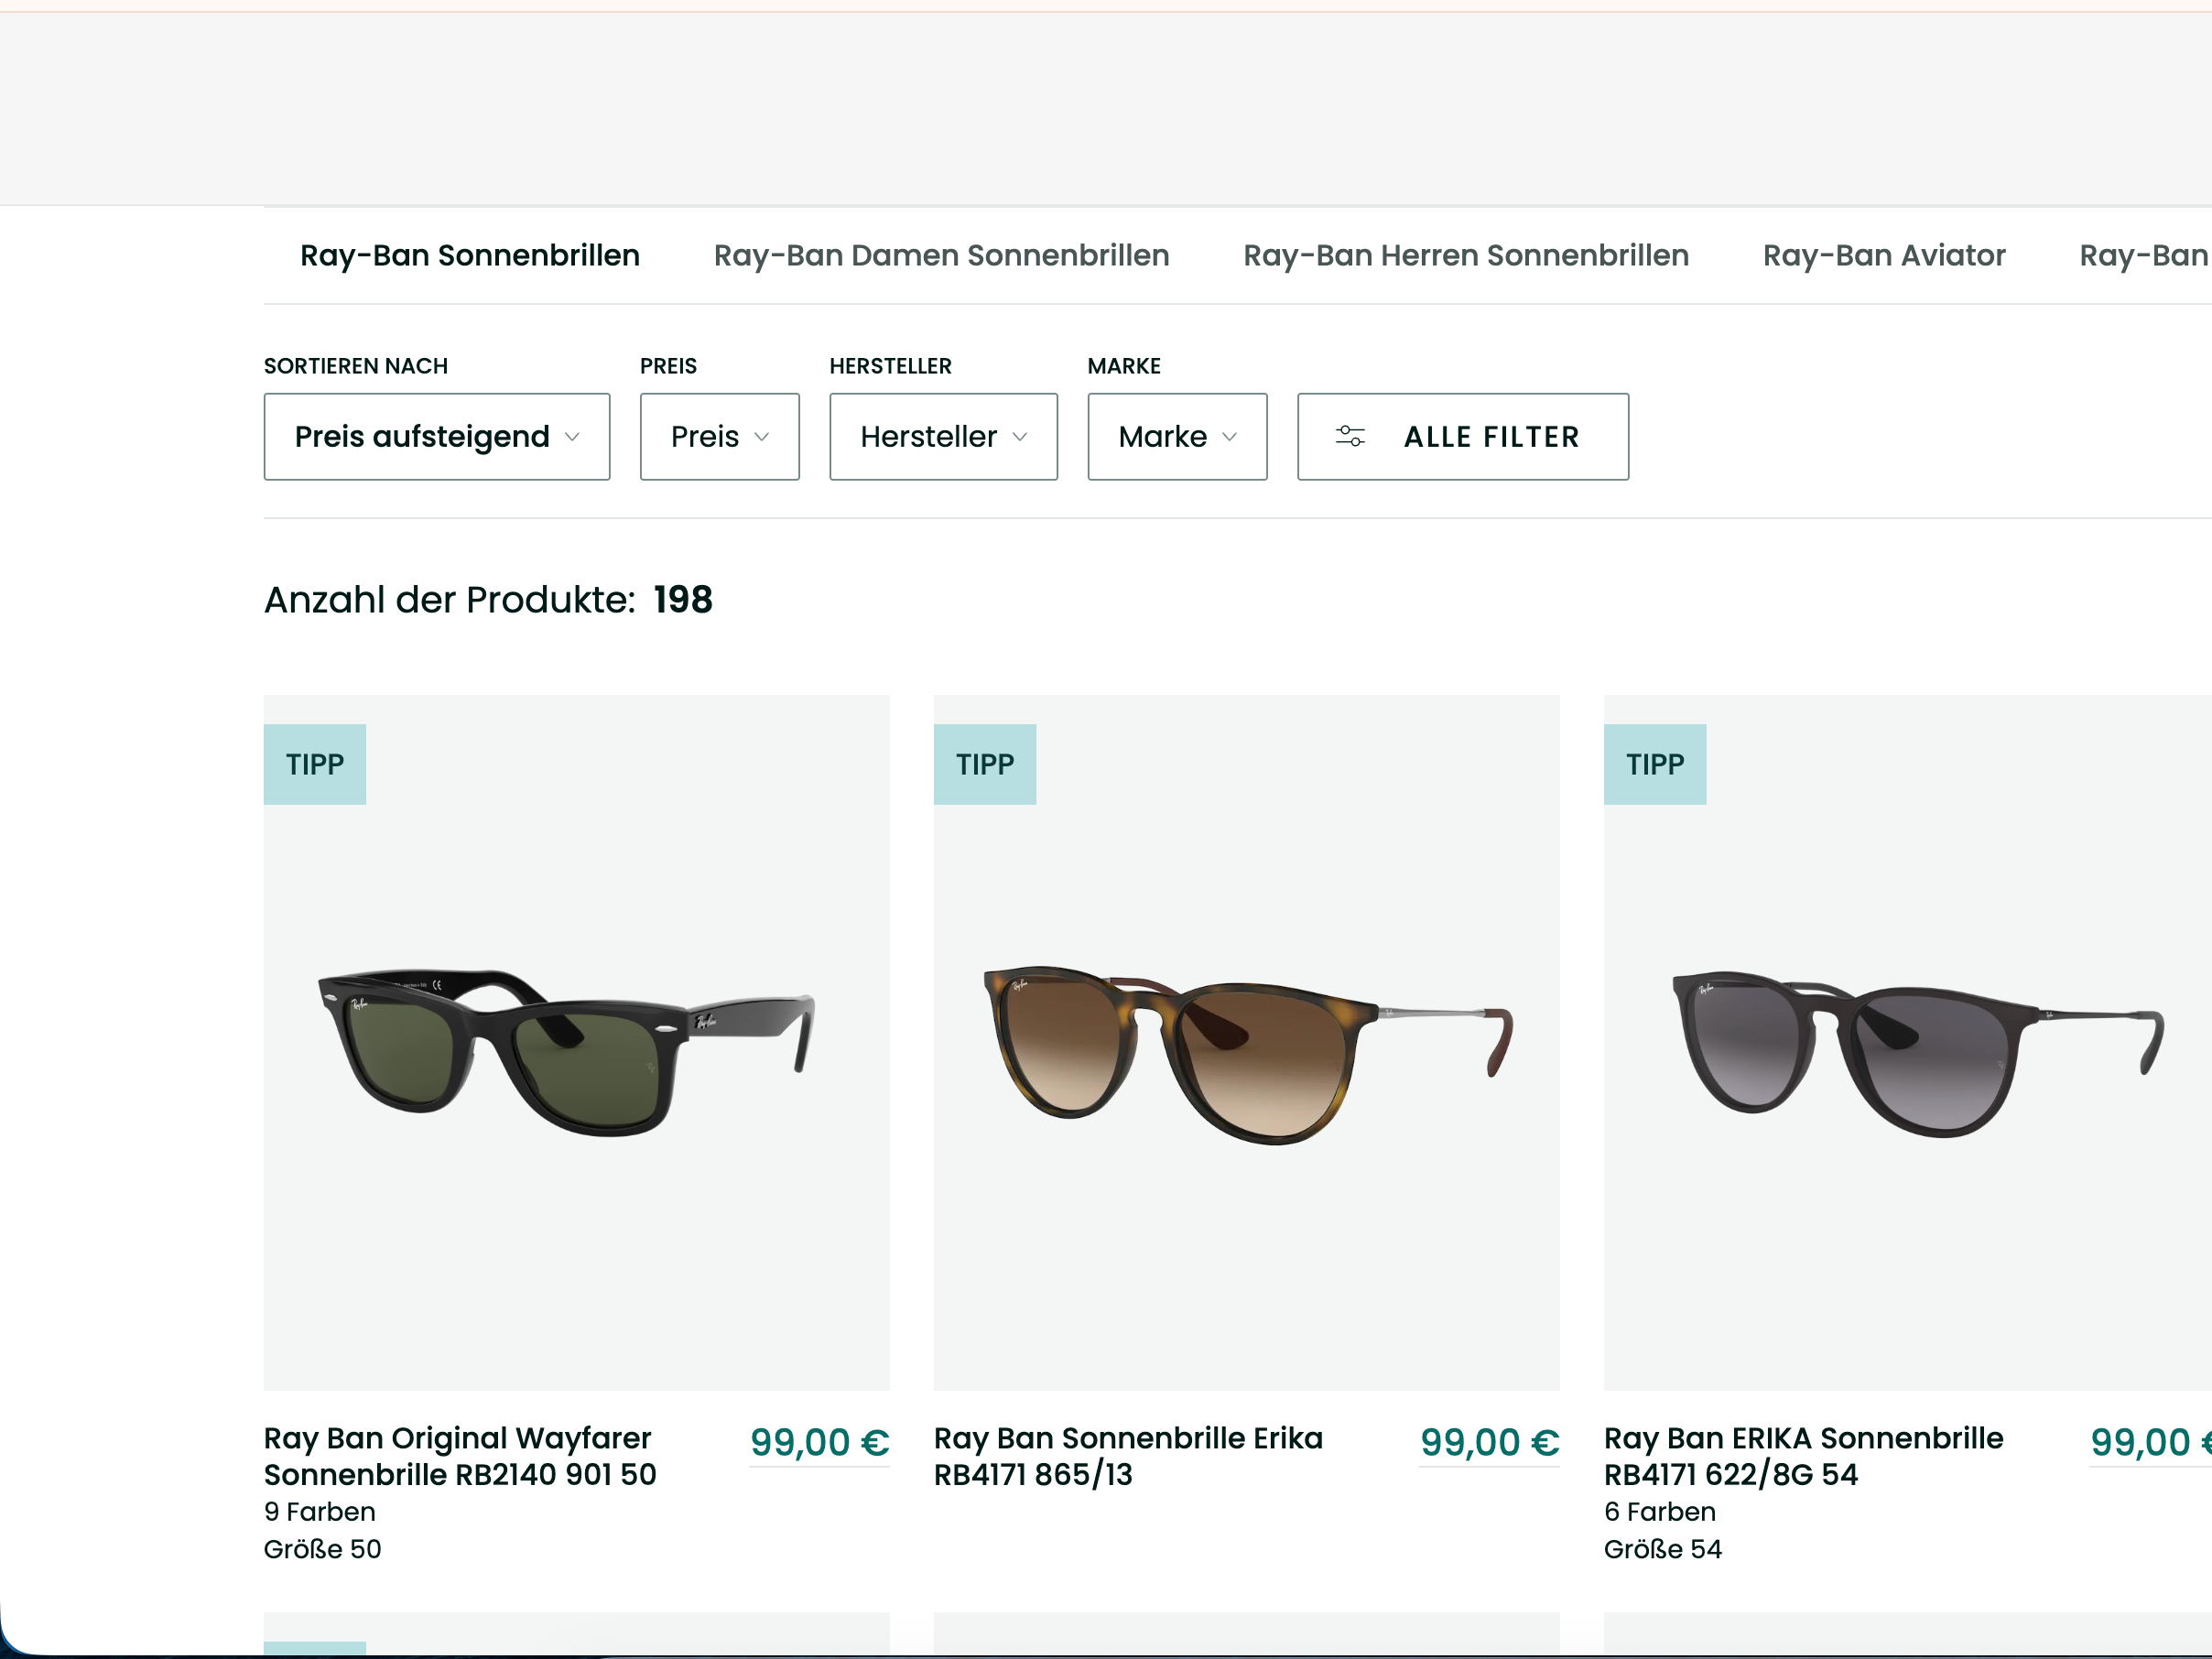
Task: Click the chevron beside Hersteller
Action: pyautogui.click(x=1020, y=438)
